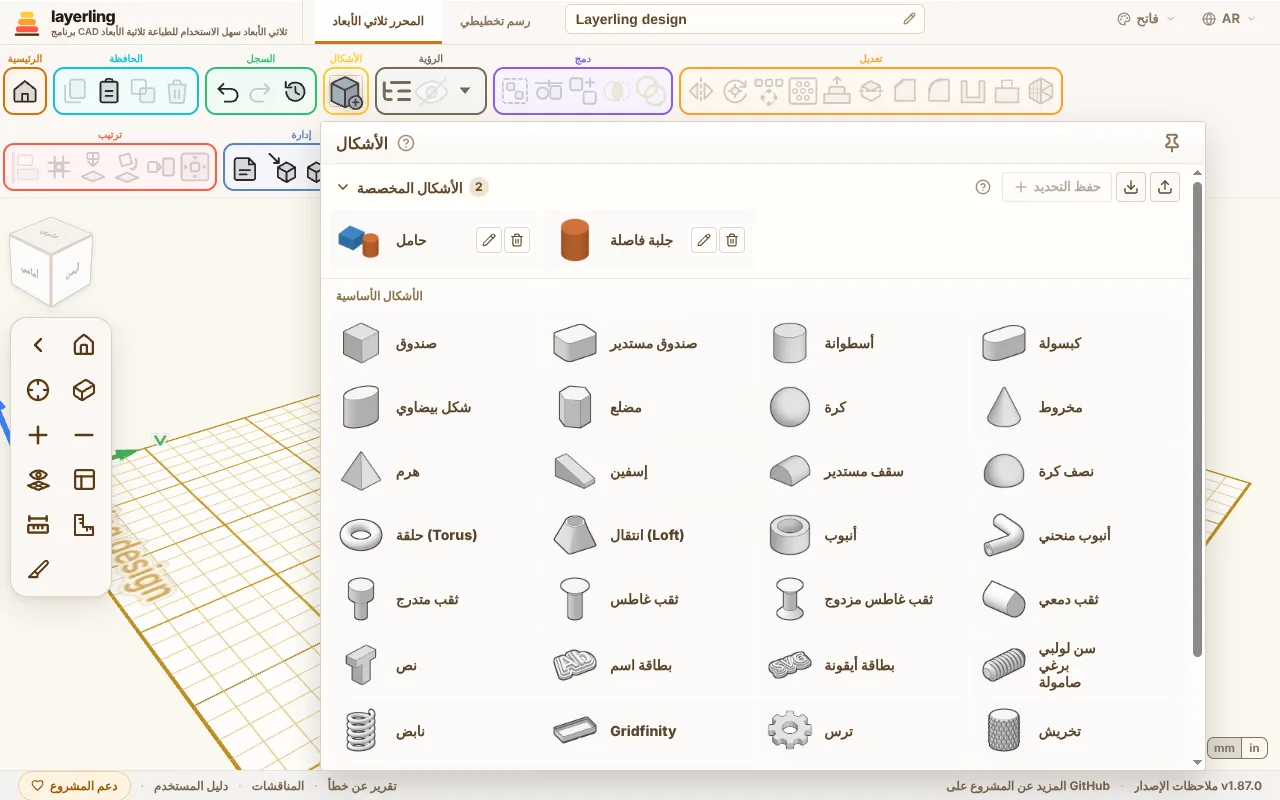
Task: Add a كرة (sphere) shape
Action: coord(862,408)
